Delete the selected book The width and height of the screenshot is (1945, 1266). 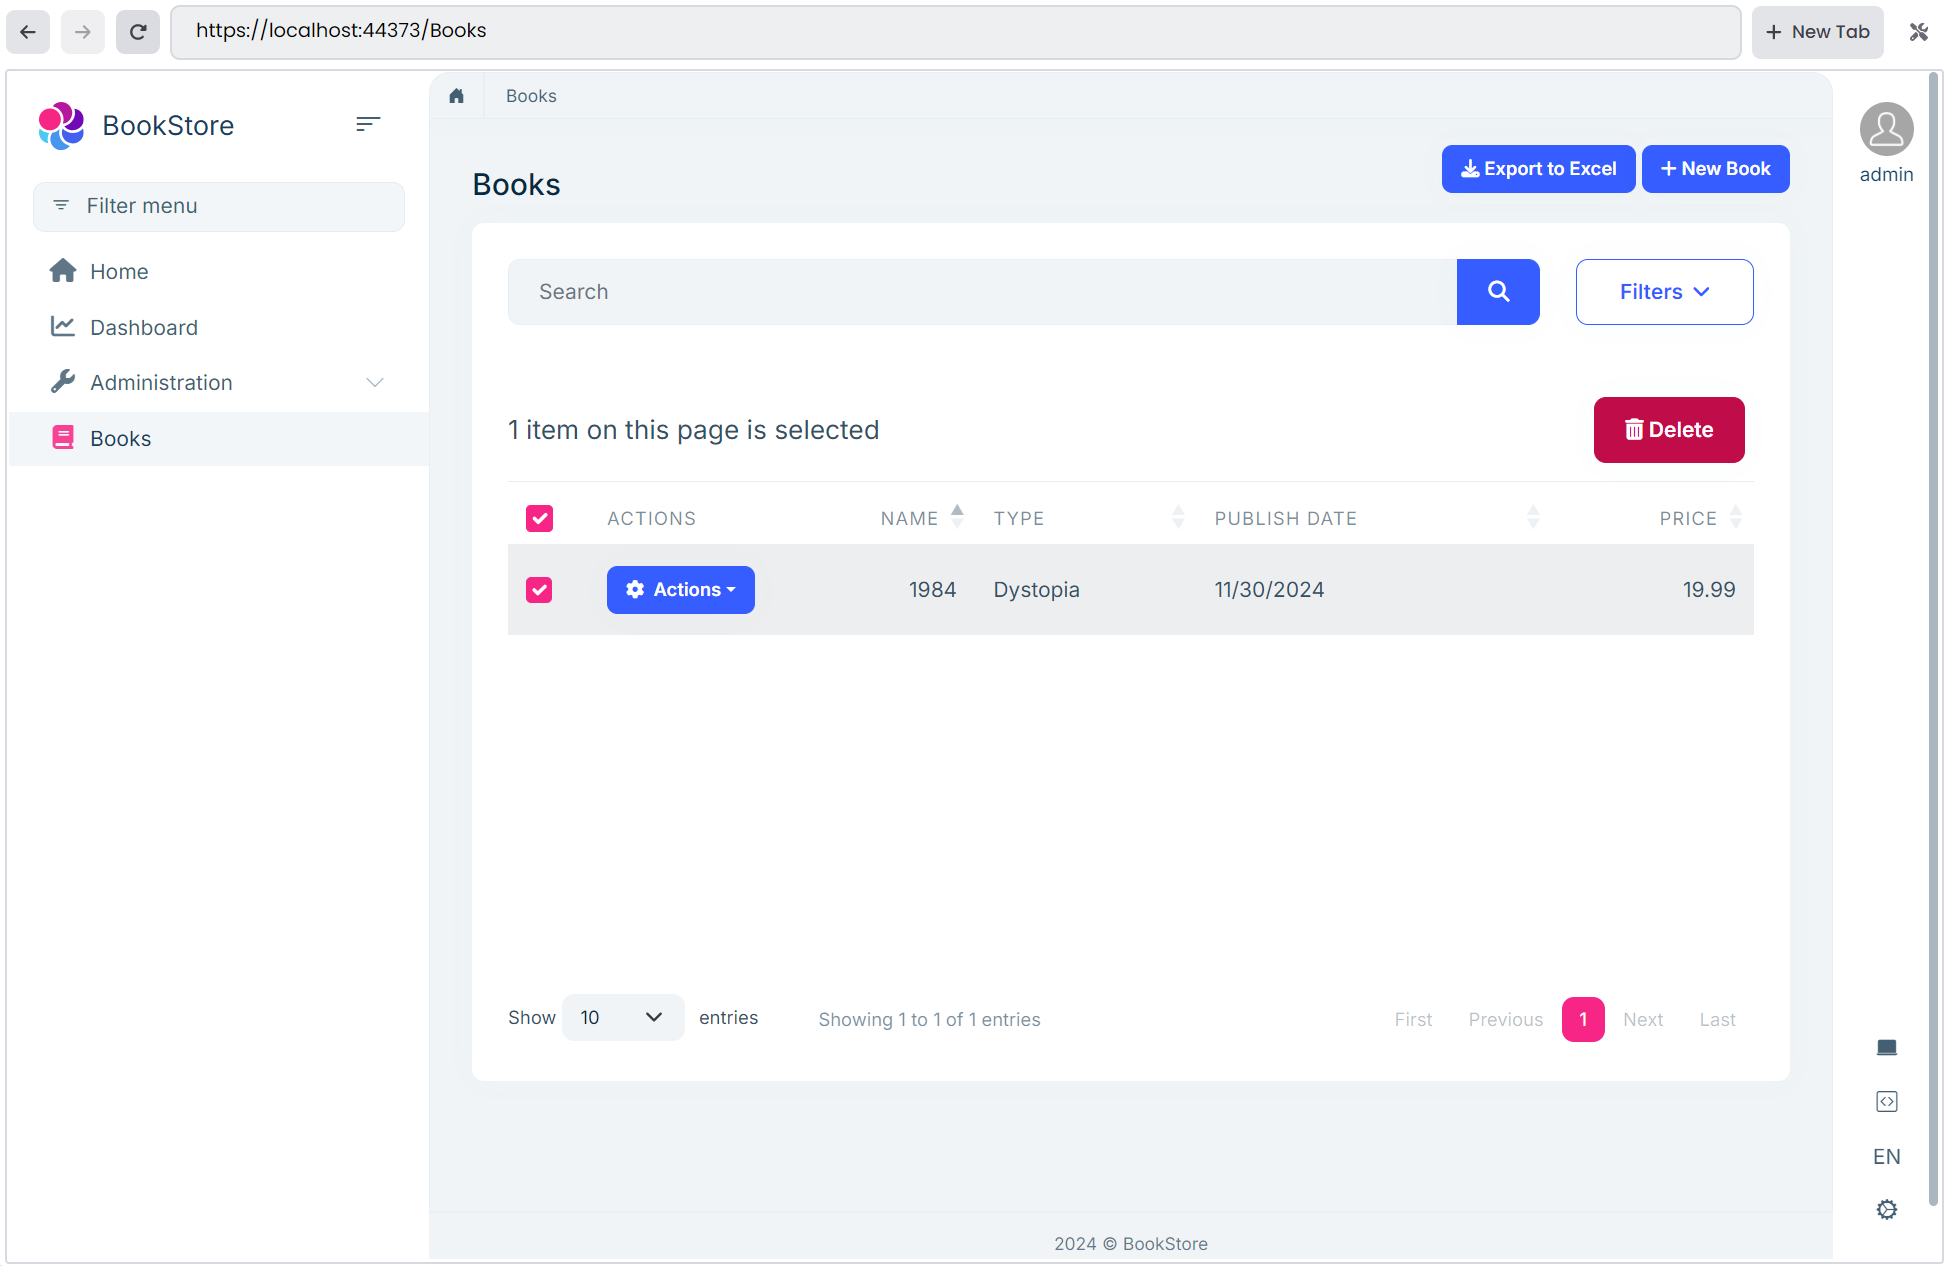click(1668, 430)
